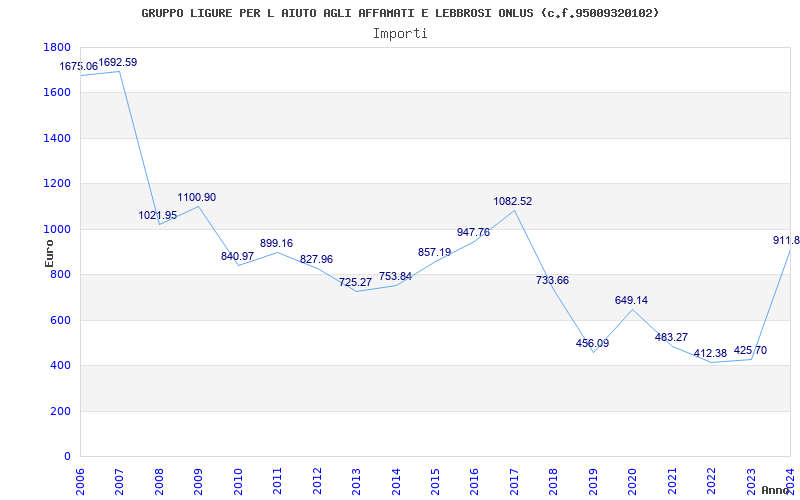This screenshot has width=800, height=500.
Task: Click the 827.96 value label
Action: click(316, 259)
